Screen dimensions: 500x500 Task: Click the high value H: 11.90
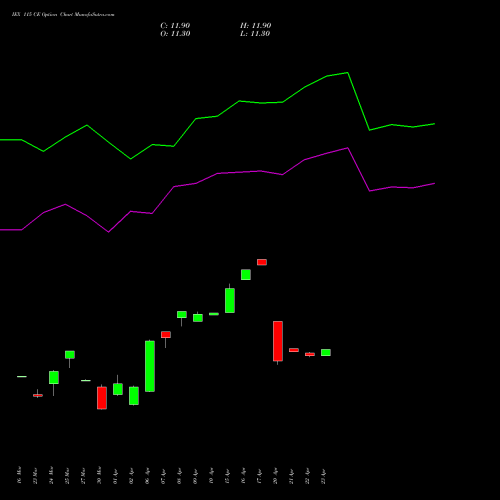coord(255,26)
